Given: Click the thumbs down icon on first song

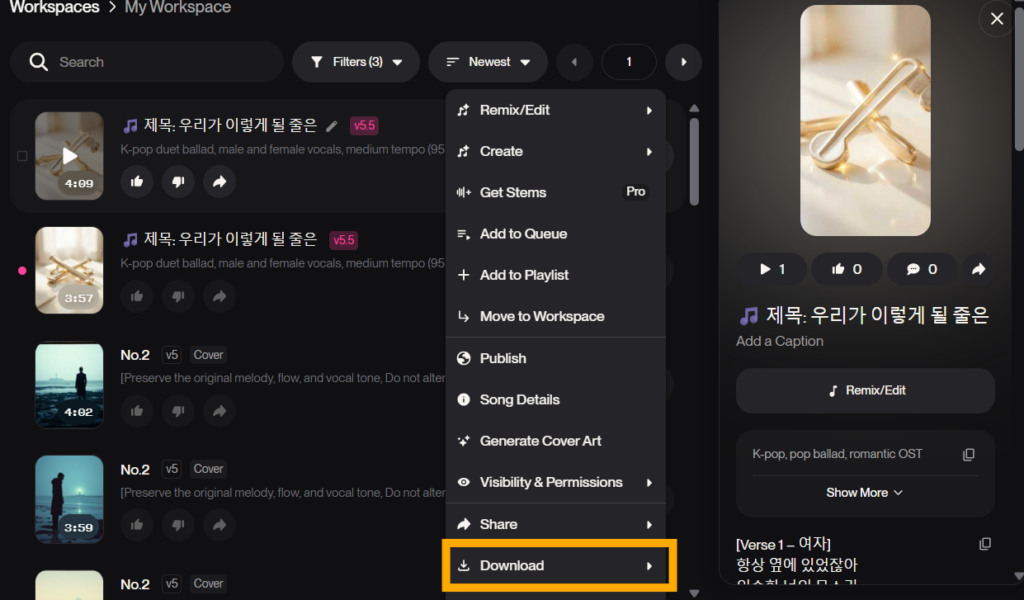Looking at the screenshot, I should (x=178, y=181).
